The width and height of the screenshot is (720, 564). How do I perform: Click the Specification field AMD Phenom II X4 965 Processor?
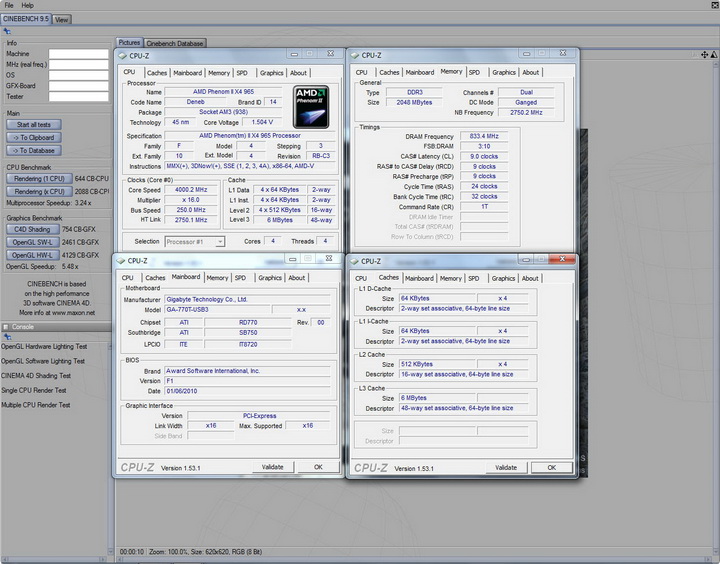tap(250, 136)
